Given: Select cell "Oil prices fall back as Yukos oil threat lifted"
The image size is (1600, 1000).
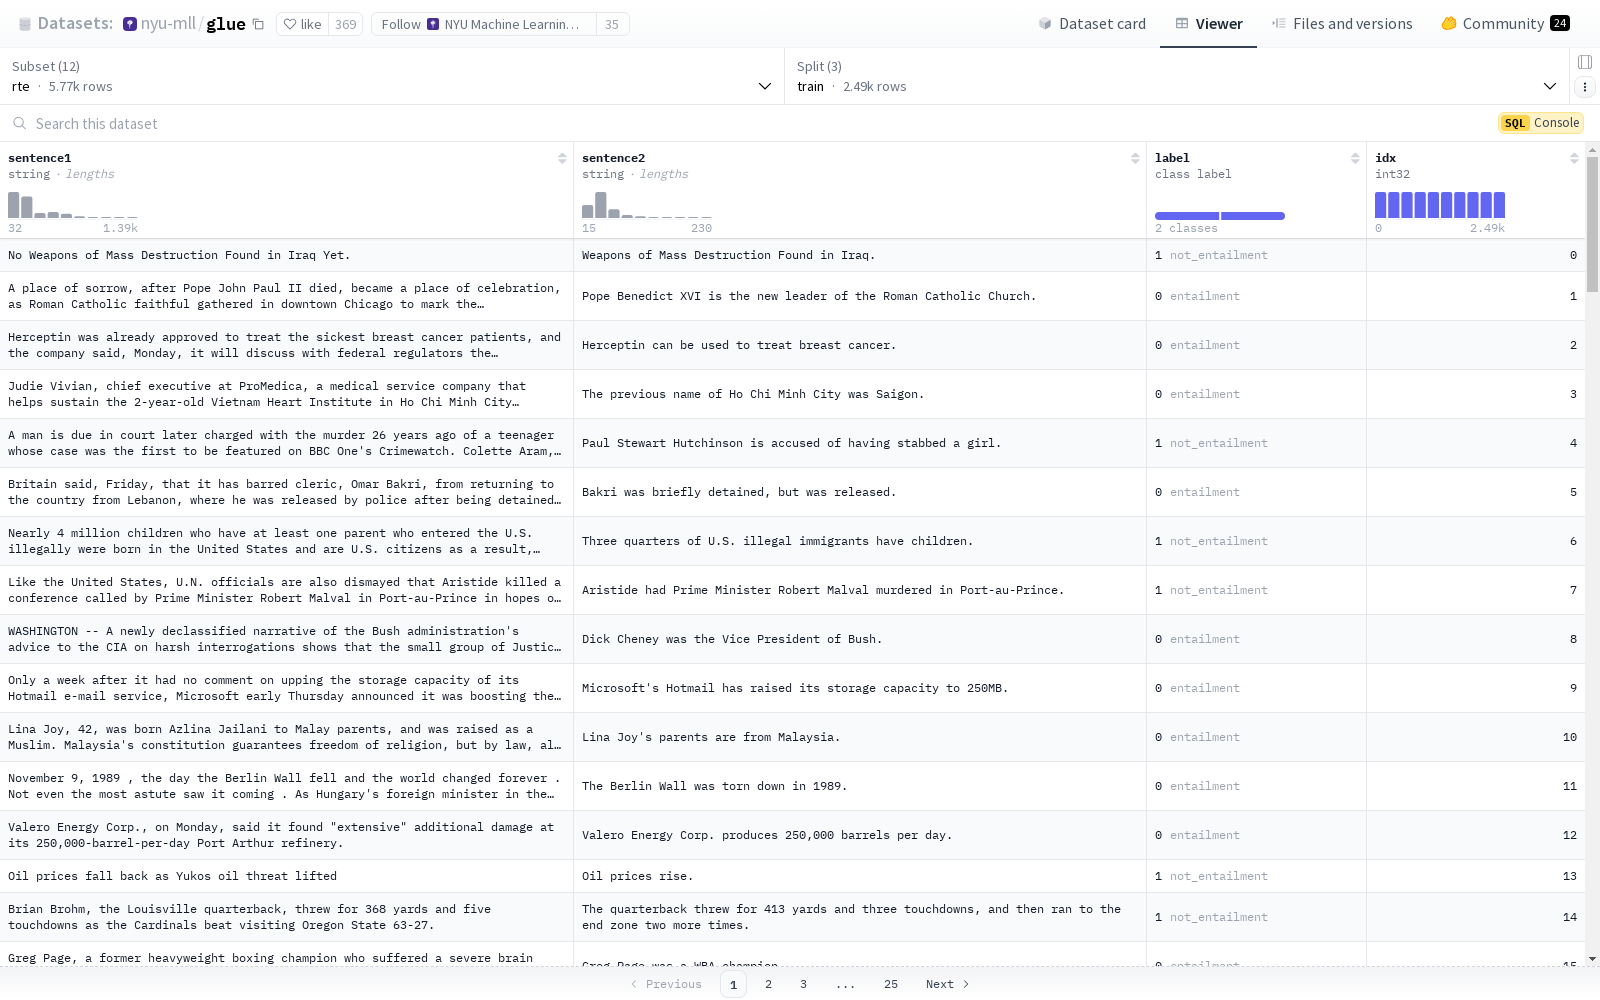Looking at the screenshot, I should pos(286,876).
